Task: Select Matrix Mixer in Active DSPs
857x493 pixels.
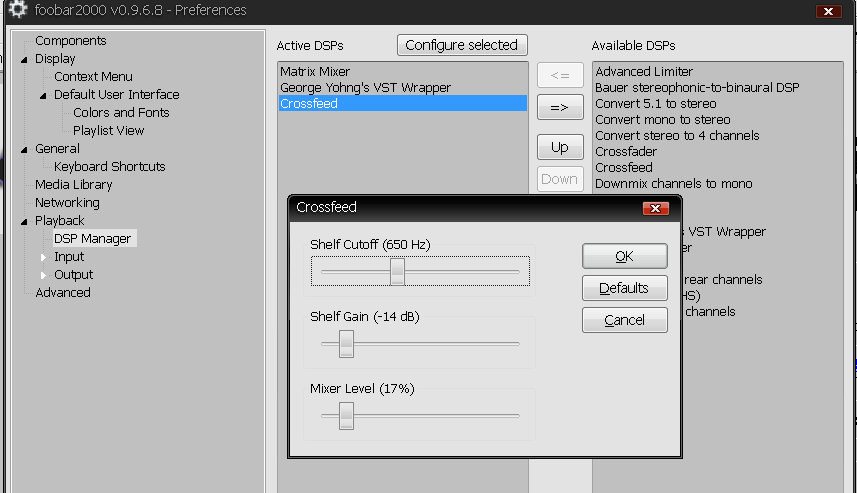Action: pyautogui.click(x=403, y=72)
